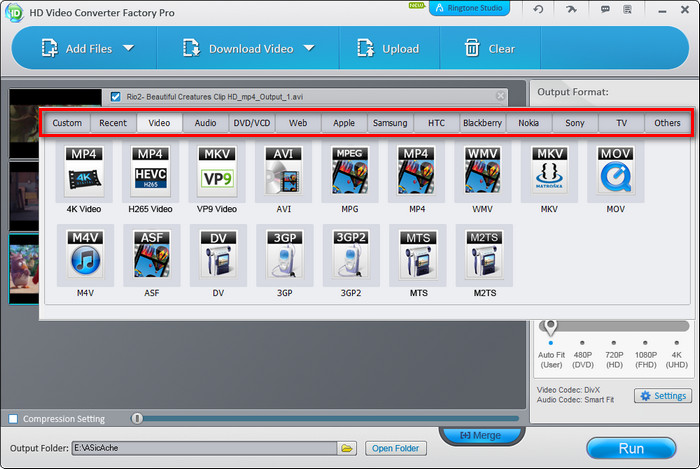The image size is (700, 469).
Task: Select the MP4 balloon format icon
Action: point(416,172)
